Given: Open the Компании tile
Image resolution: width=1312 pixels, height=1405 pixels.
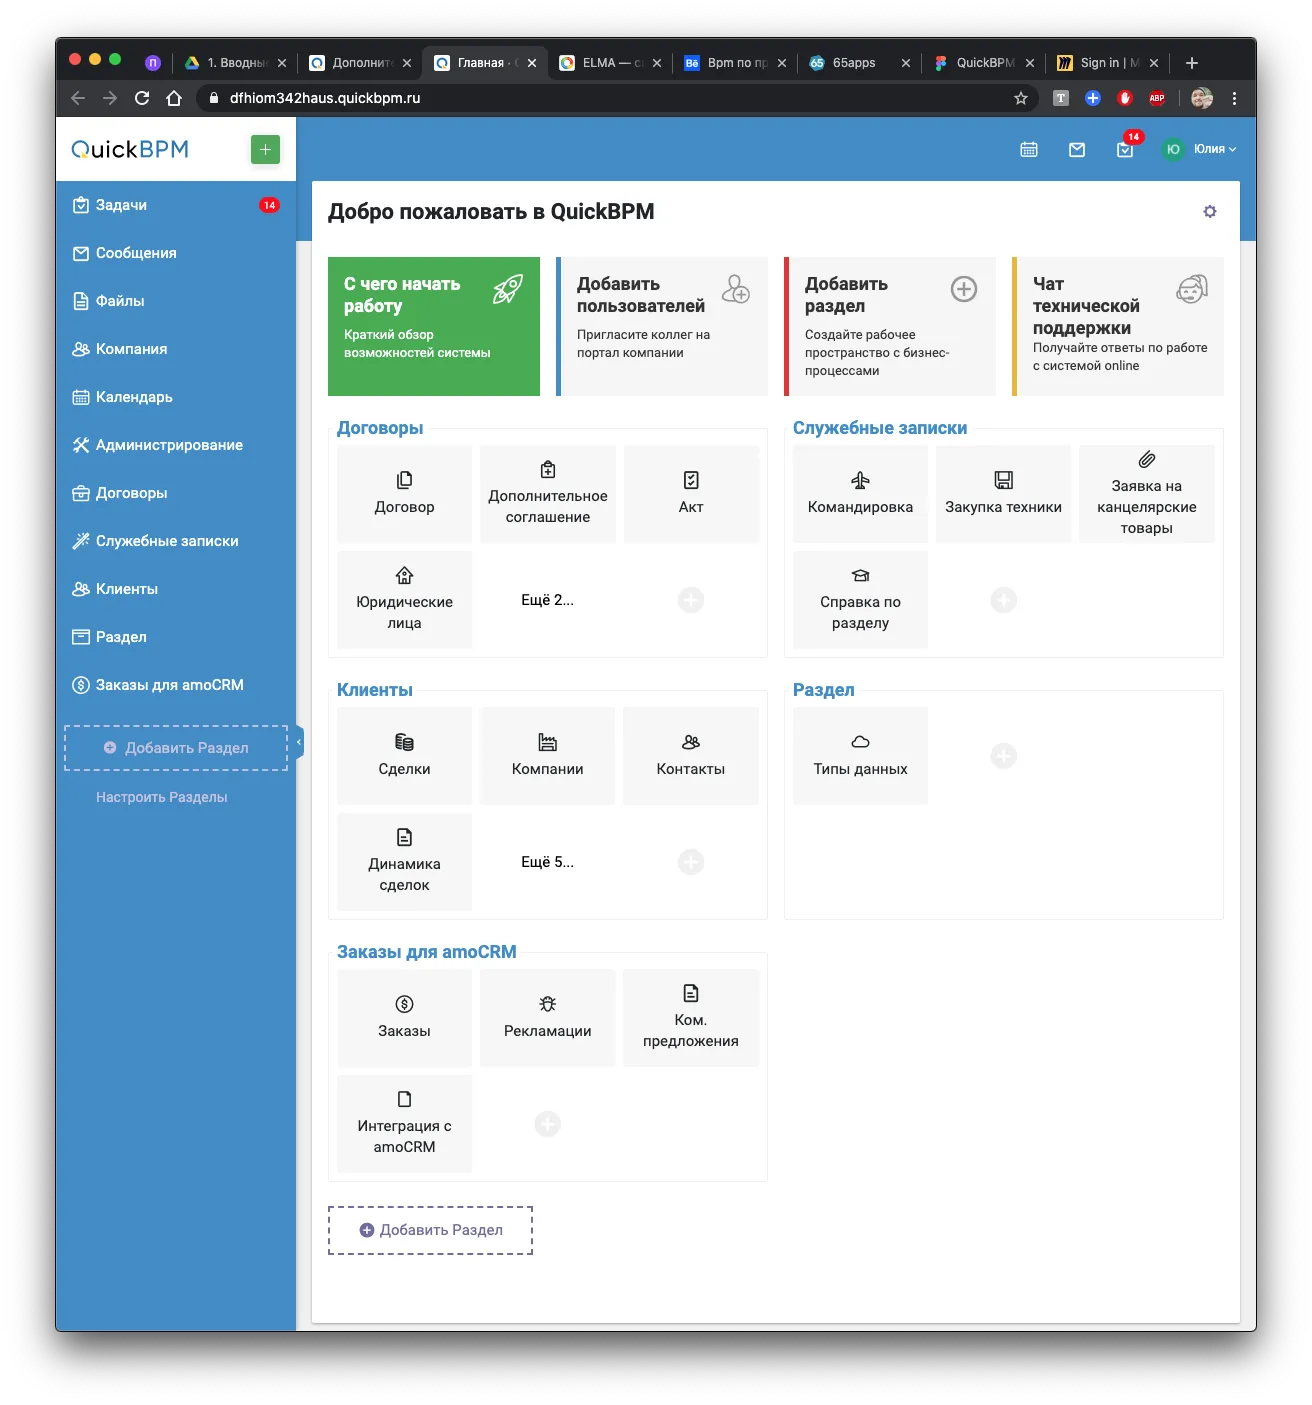Looking at the screenshot, I should pos(548,756).
